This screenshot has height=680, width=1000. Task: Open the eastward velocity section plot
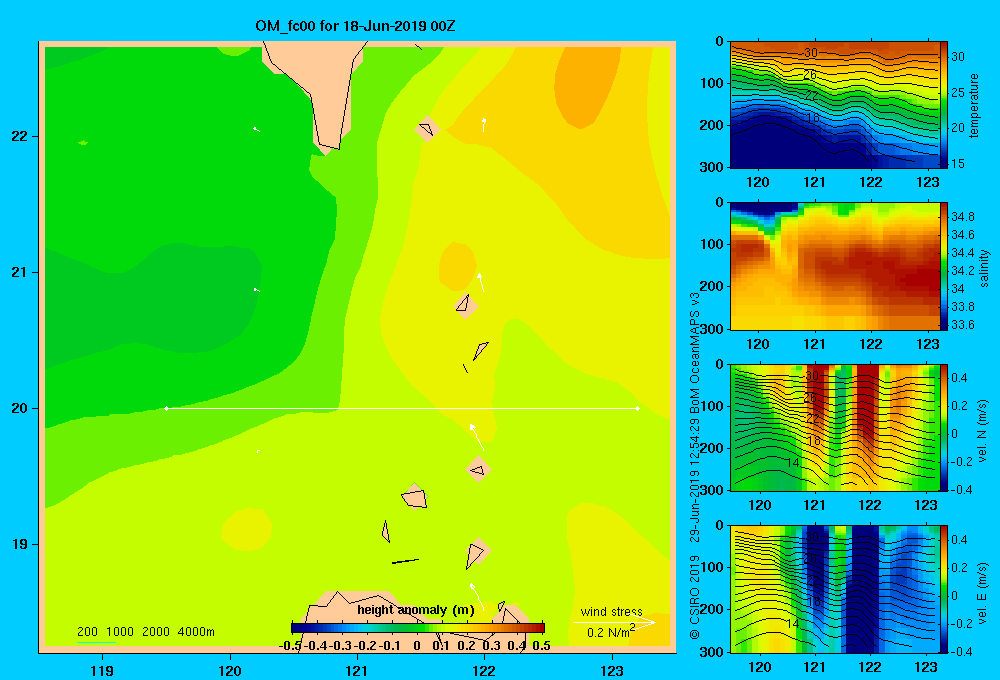pos(835,589)
